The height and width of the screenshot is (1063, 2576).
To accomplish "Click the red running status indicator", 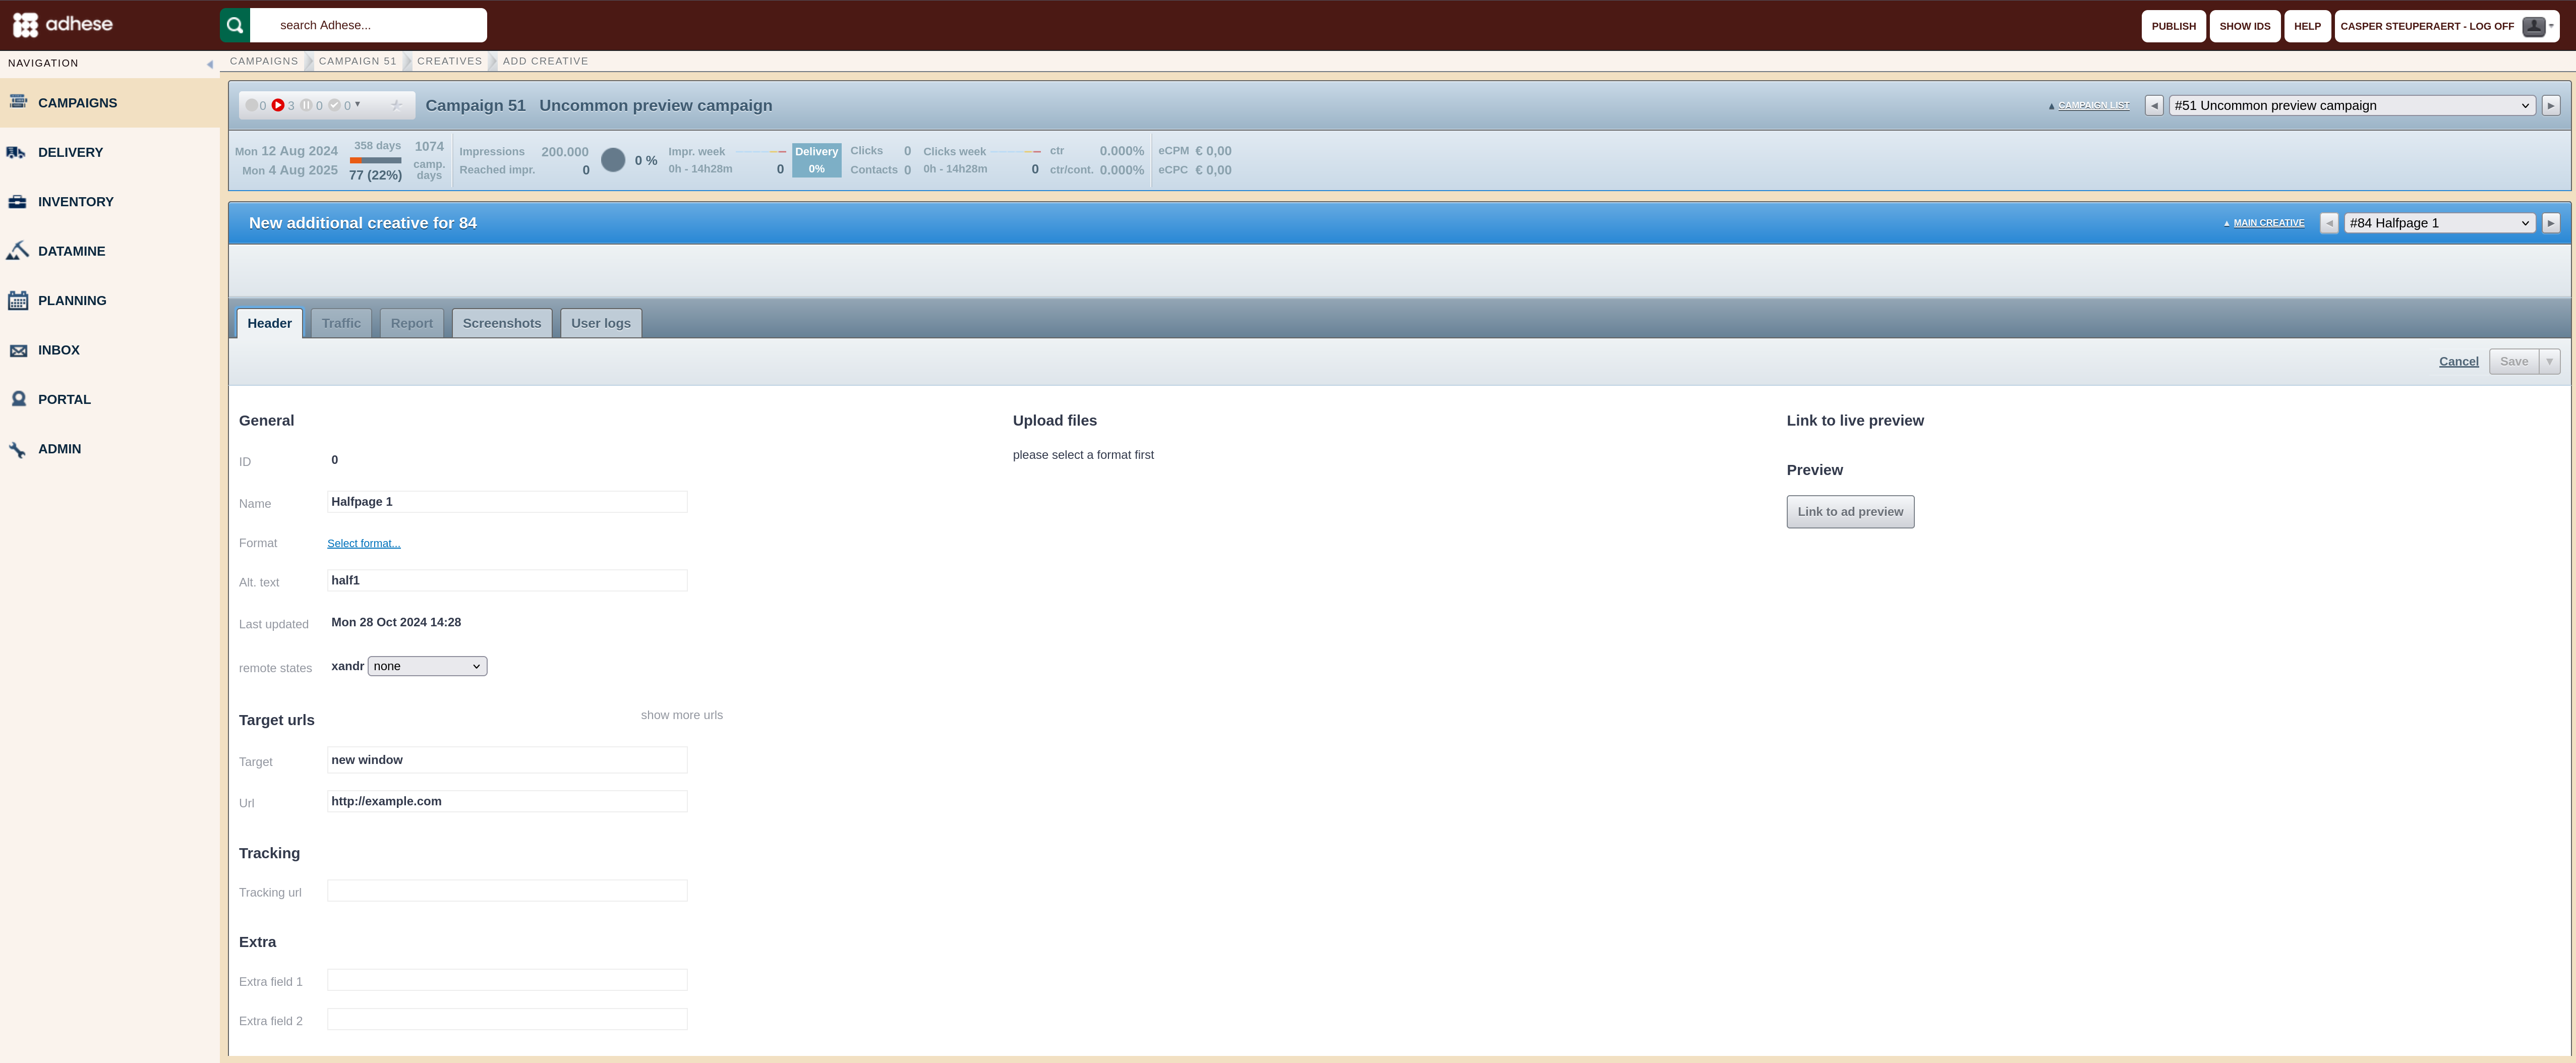I will click(278, 105).
